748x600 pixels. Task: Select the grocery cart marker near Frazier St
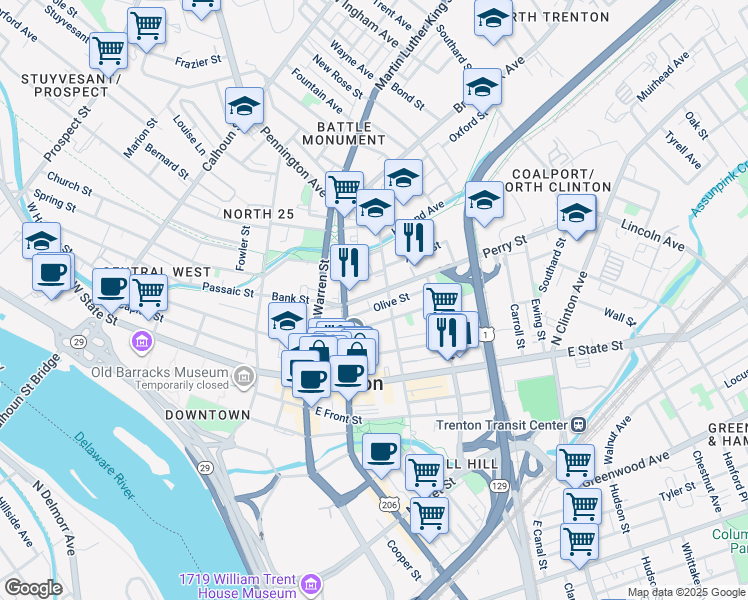click(146, 28)
